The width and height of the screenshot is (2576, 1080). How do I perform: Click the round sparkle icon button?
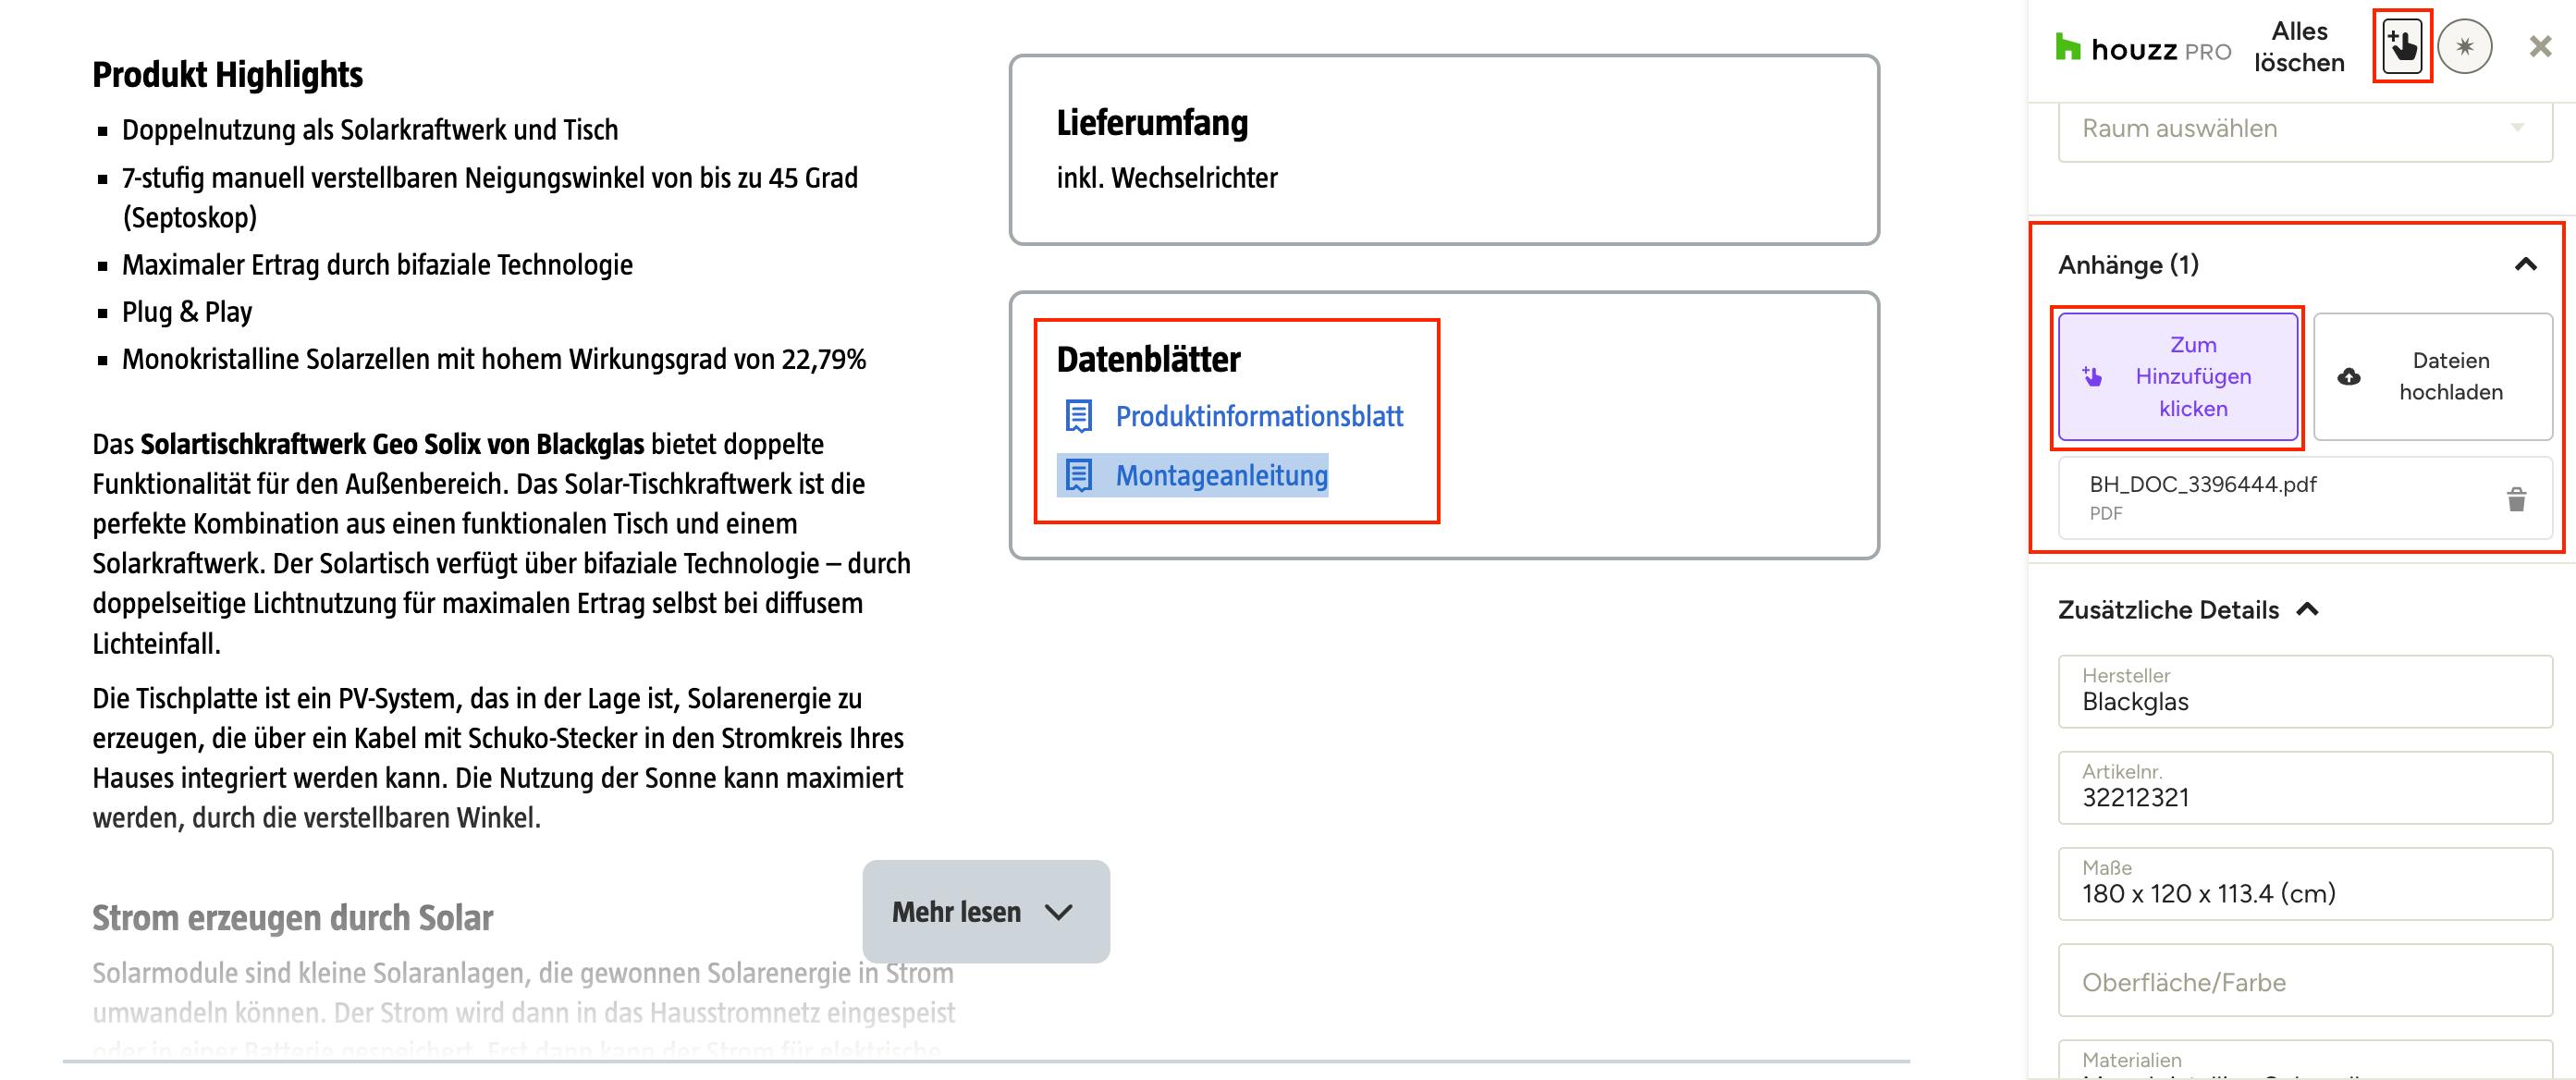(x=2465, y=46)
